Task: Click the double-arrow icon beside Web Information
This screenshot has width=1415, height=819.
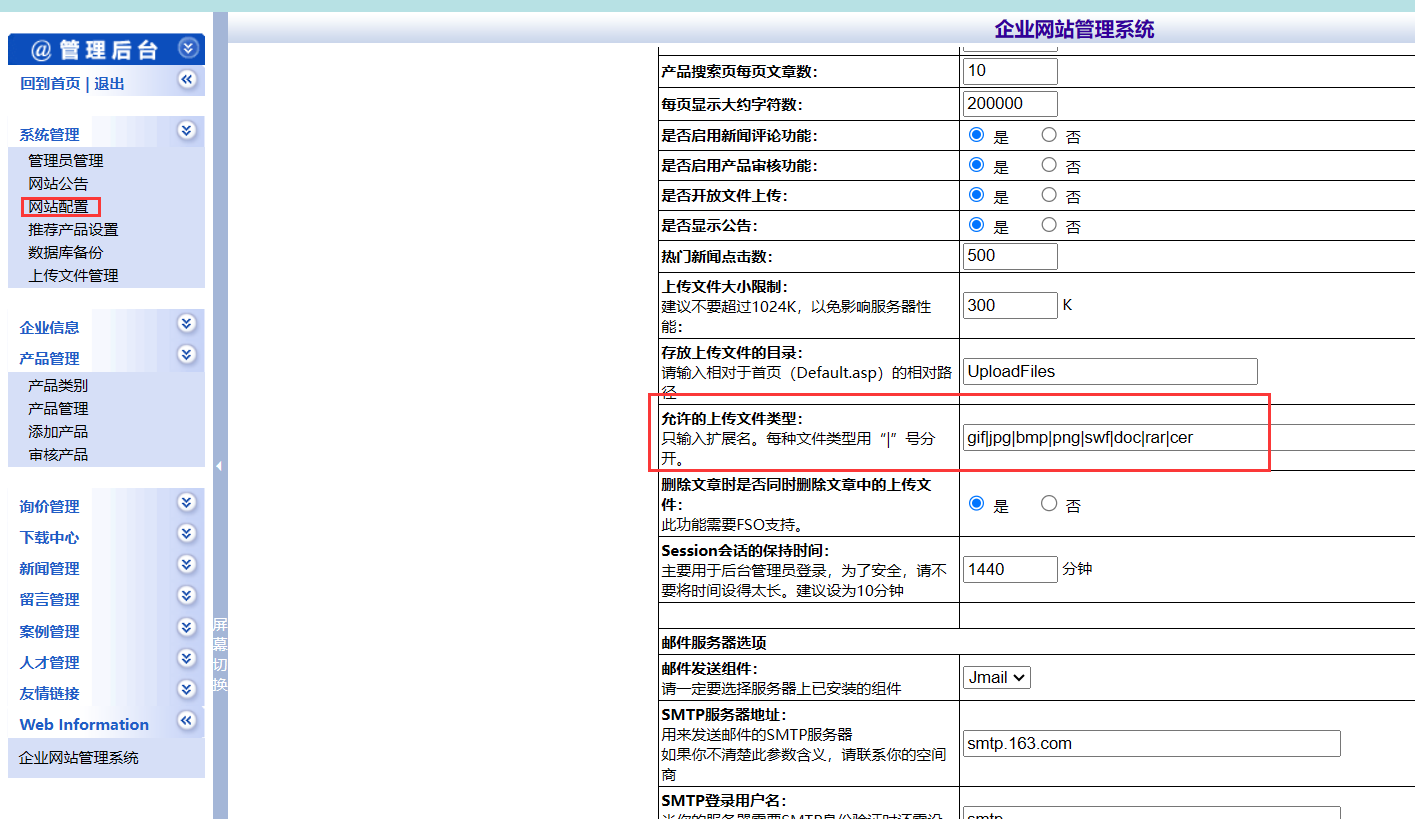Action: 187,720
